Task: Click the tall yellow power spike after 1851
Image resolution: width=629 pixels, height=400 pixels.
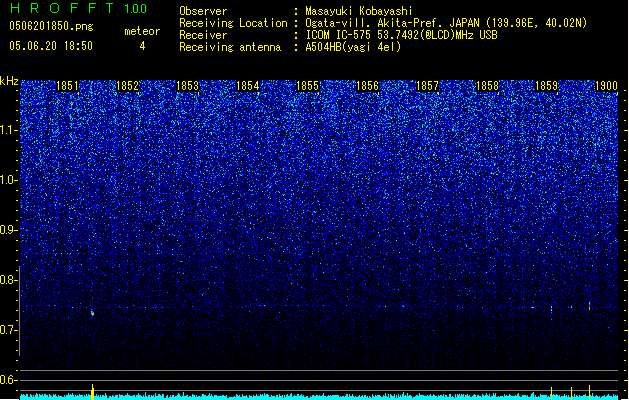Action: tap(93, 392)
